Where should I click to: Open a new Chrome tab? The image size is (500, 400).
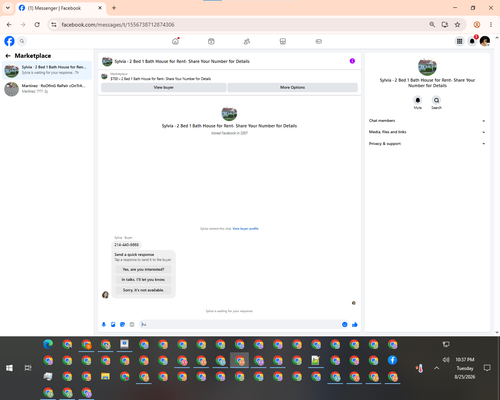pos(114,8)
